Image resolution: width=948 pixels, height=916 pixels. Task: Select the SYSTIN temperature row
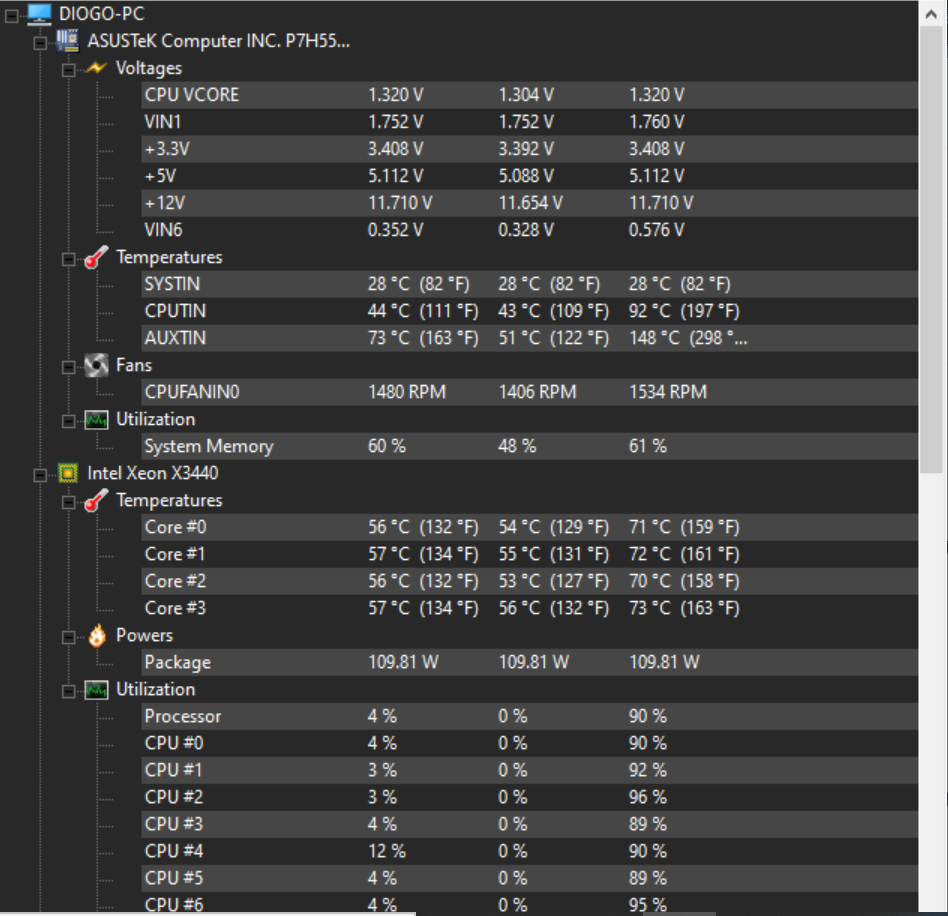tap(530, 284)
